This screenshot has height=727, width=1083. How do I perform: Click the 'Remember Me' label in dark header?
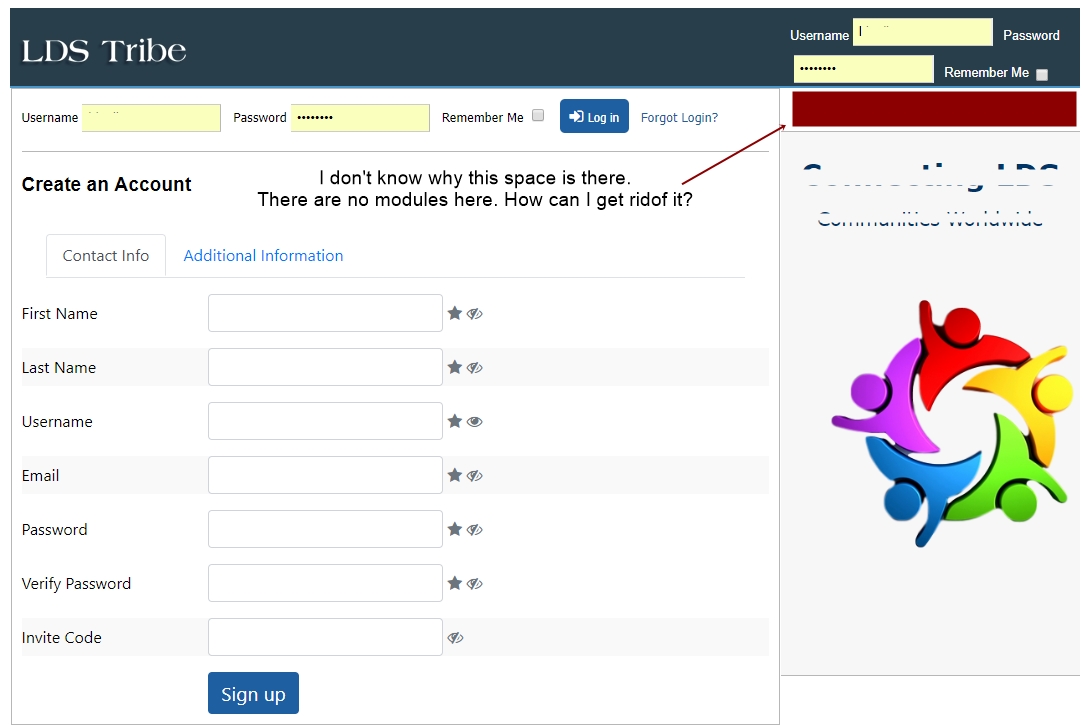pos(986,72)
